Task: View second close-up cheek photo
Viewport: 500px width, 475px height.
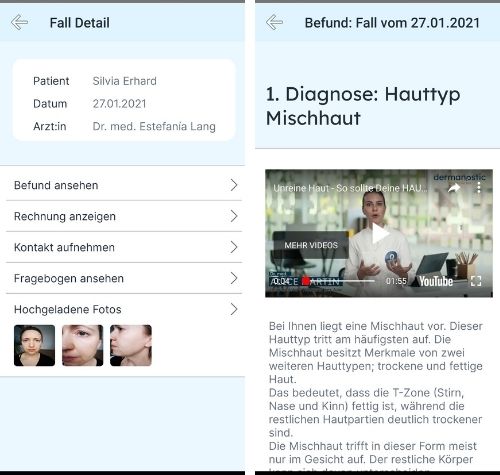Action: click(x=82, y=345)
